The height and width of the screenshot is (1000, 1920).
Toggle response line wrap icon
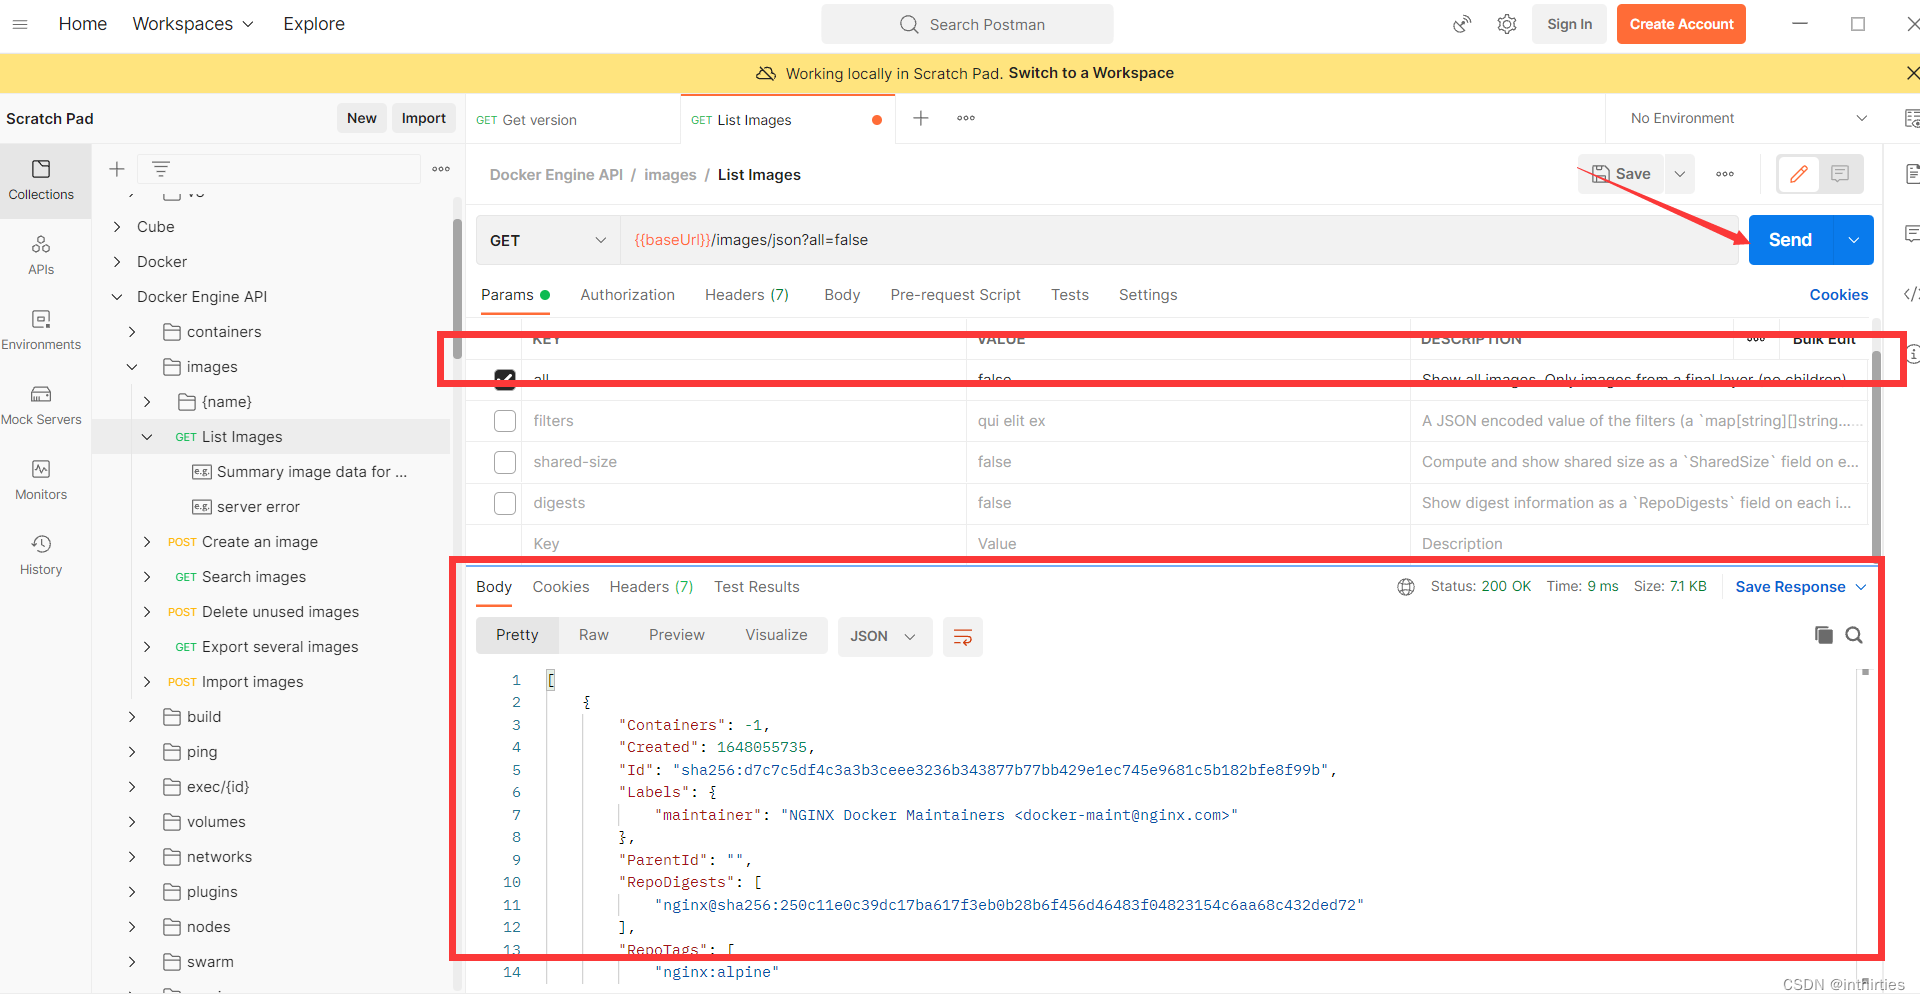(963, 637)
